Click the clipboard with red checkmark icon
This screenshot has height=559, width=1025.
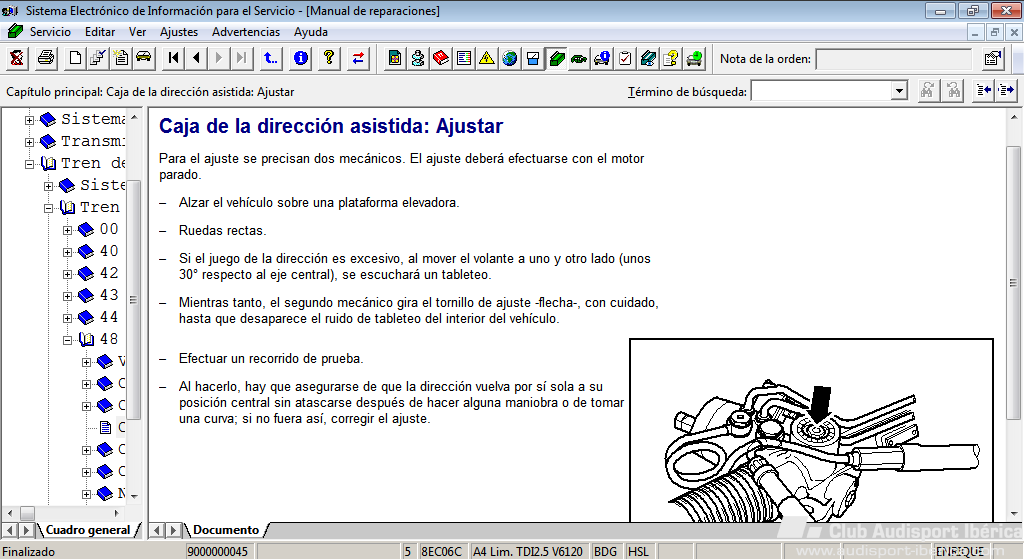(625, 59)
